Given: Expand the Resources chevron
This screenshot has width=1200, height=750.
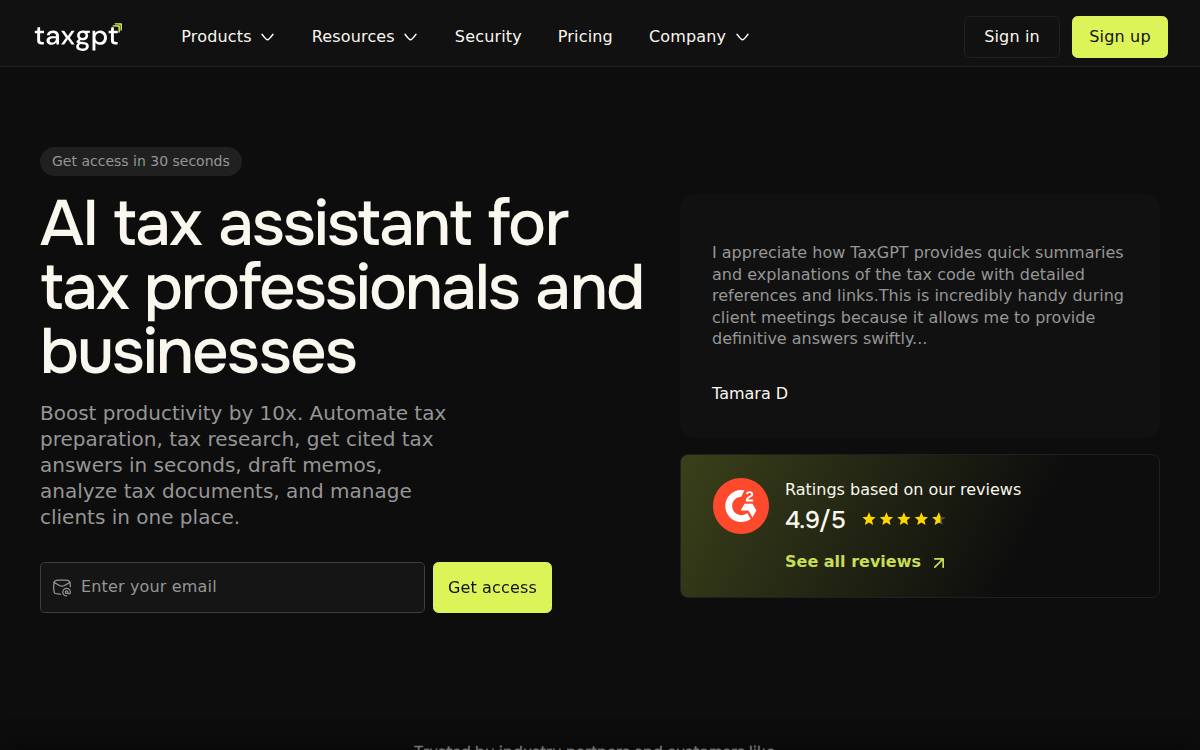Looking at the screenshot, I should 410,37.
